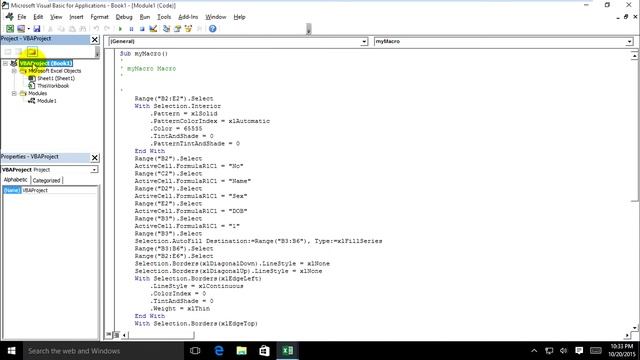
Task: Click the volume icon in system tray
Action: 564,351
